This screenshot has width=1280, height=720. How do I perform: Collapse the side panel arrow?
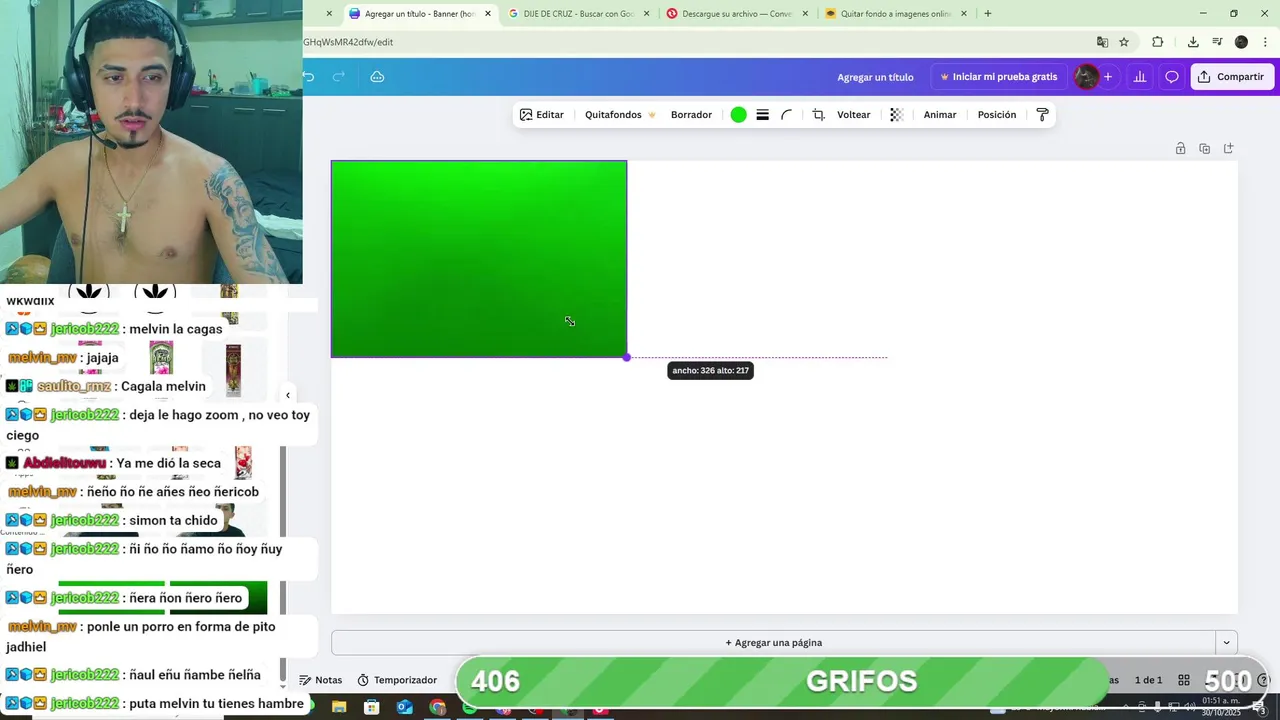pyautogui.click(x=288, y=395)
